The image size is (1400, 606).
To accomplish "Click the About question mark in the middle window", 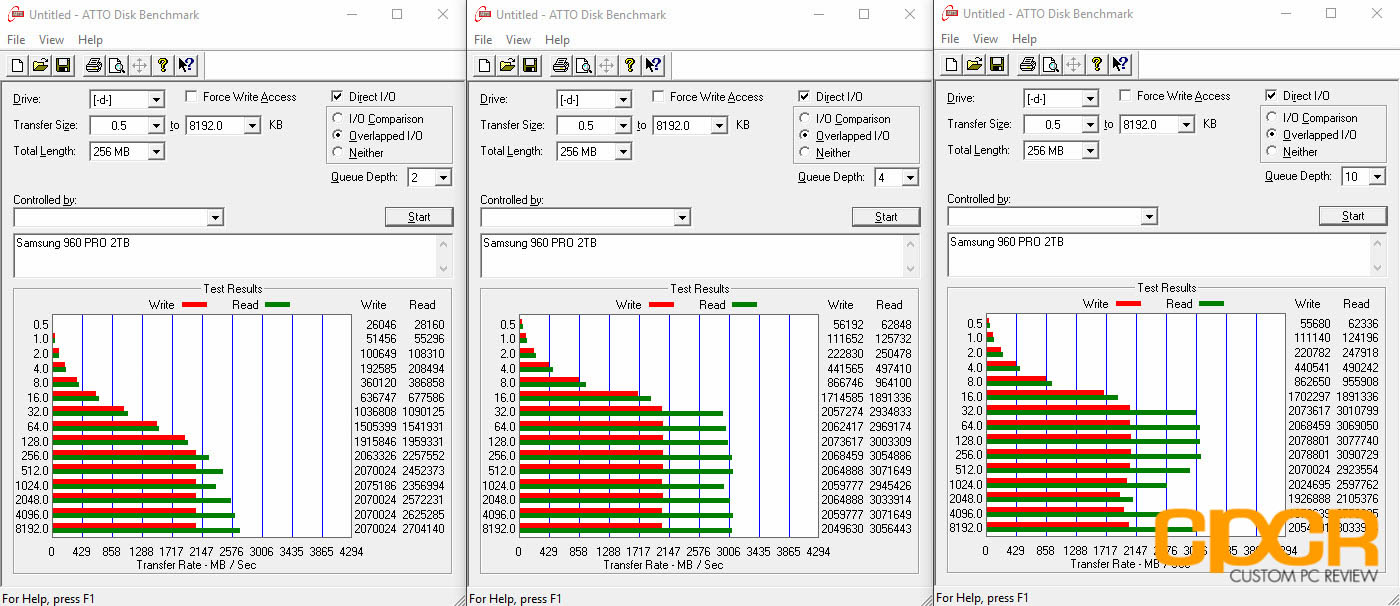I will pyautogui.click(x=629, y=66).
